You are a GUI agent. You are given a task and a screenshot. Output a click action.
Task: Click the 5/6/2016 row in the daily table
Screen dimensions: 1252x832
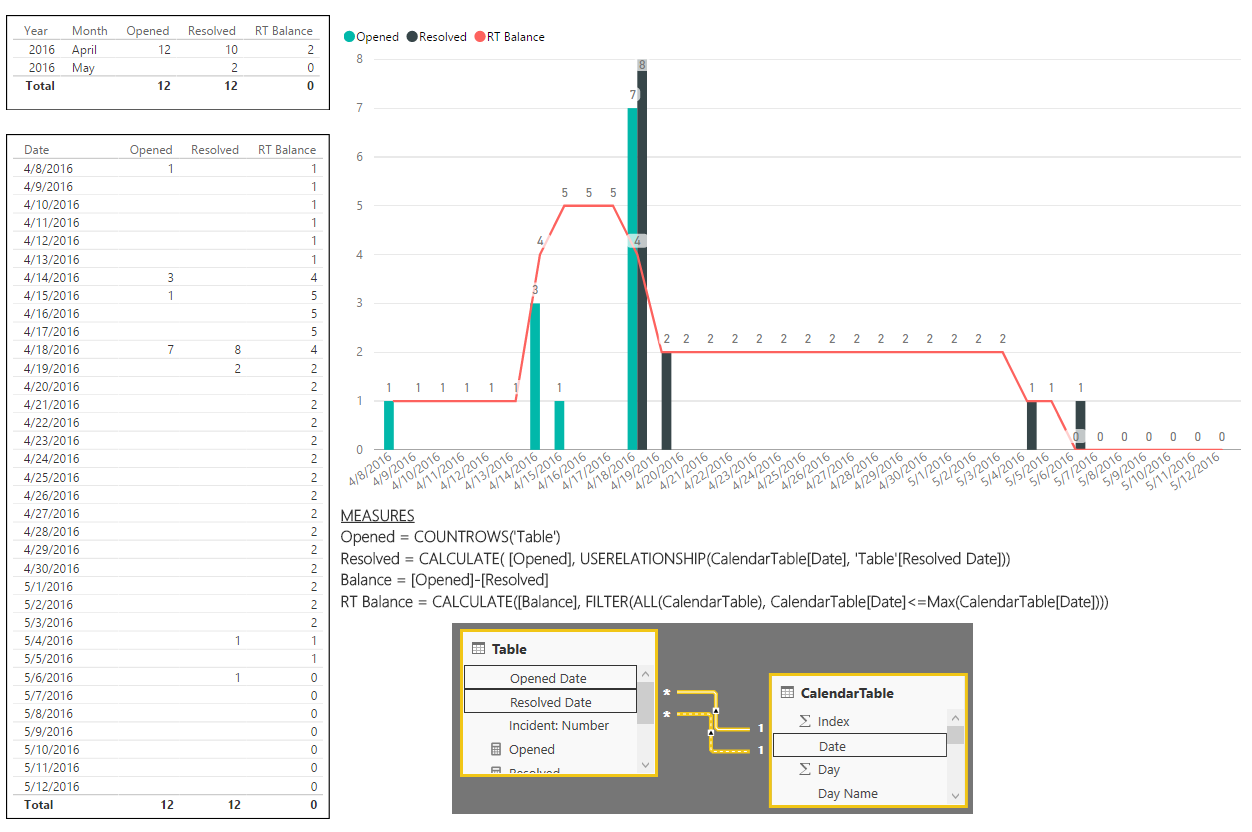(169, 677)
